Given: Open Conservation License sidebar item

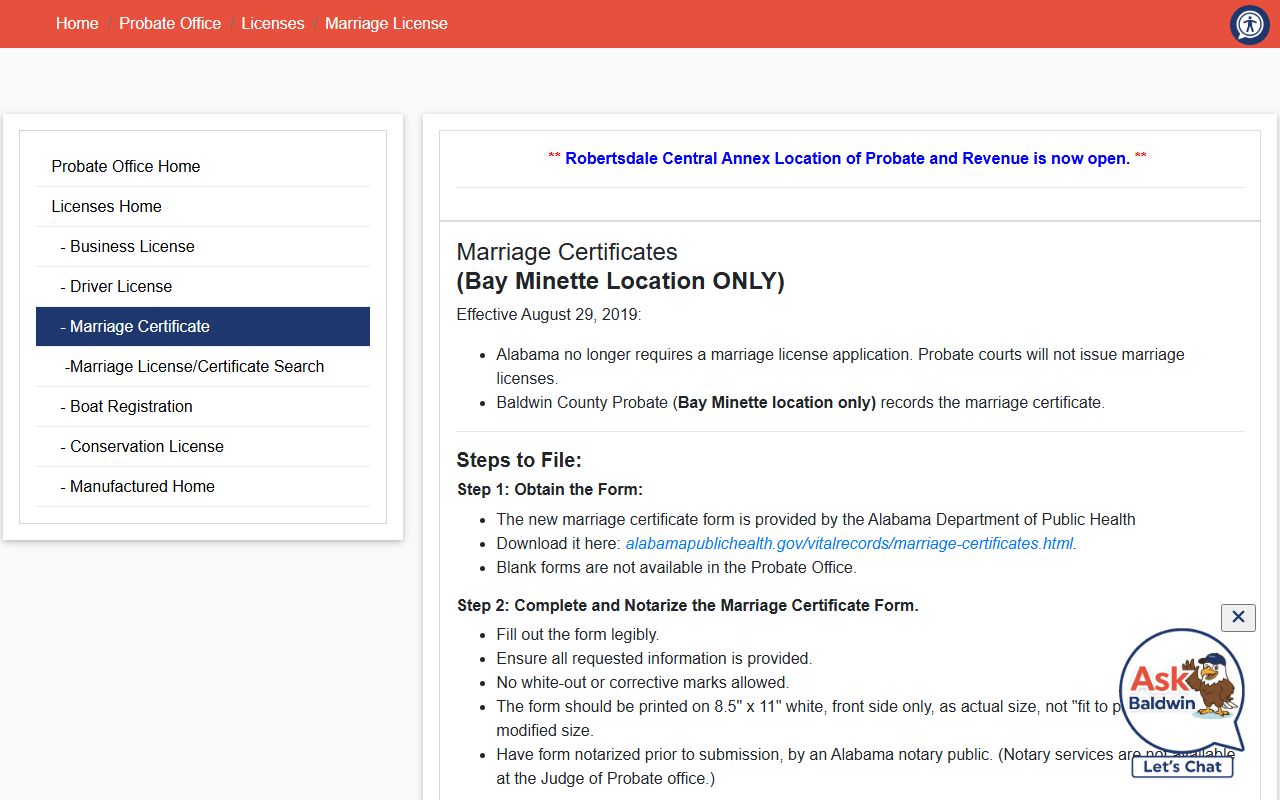Looking at the screenshot, I should (203, 446).
